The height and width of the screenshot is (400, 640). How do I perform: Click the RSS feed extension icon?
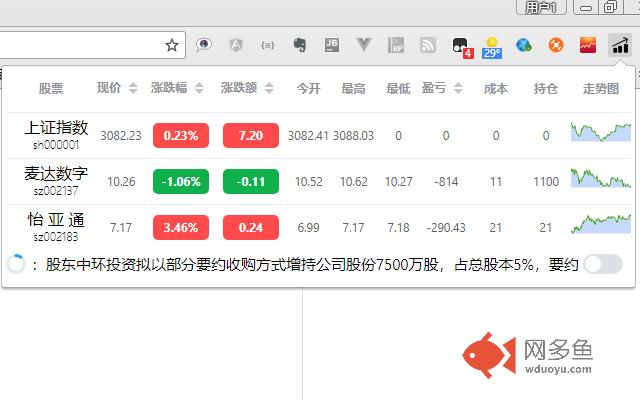click(x=428, y=45)
